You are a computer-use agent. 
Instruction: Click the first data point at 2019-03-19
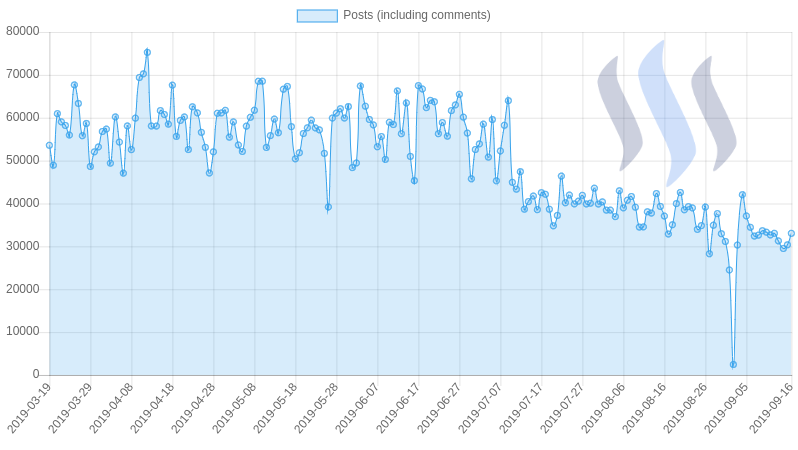point(49,146)
